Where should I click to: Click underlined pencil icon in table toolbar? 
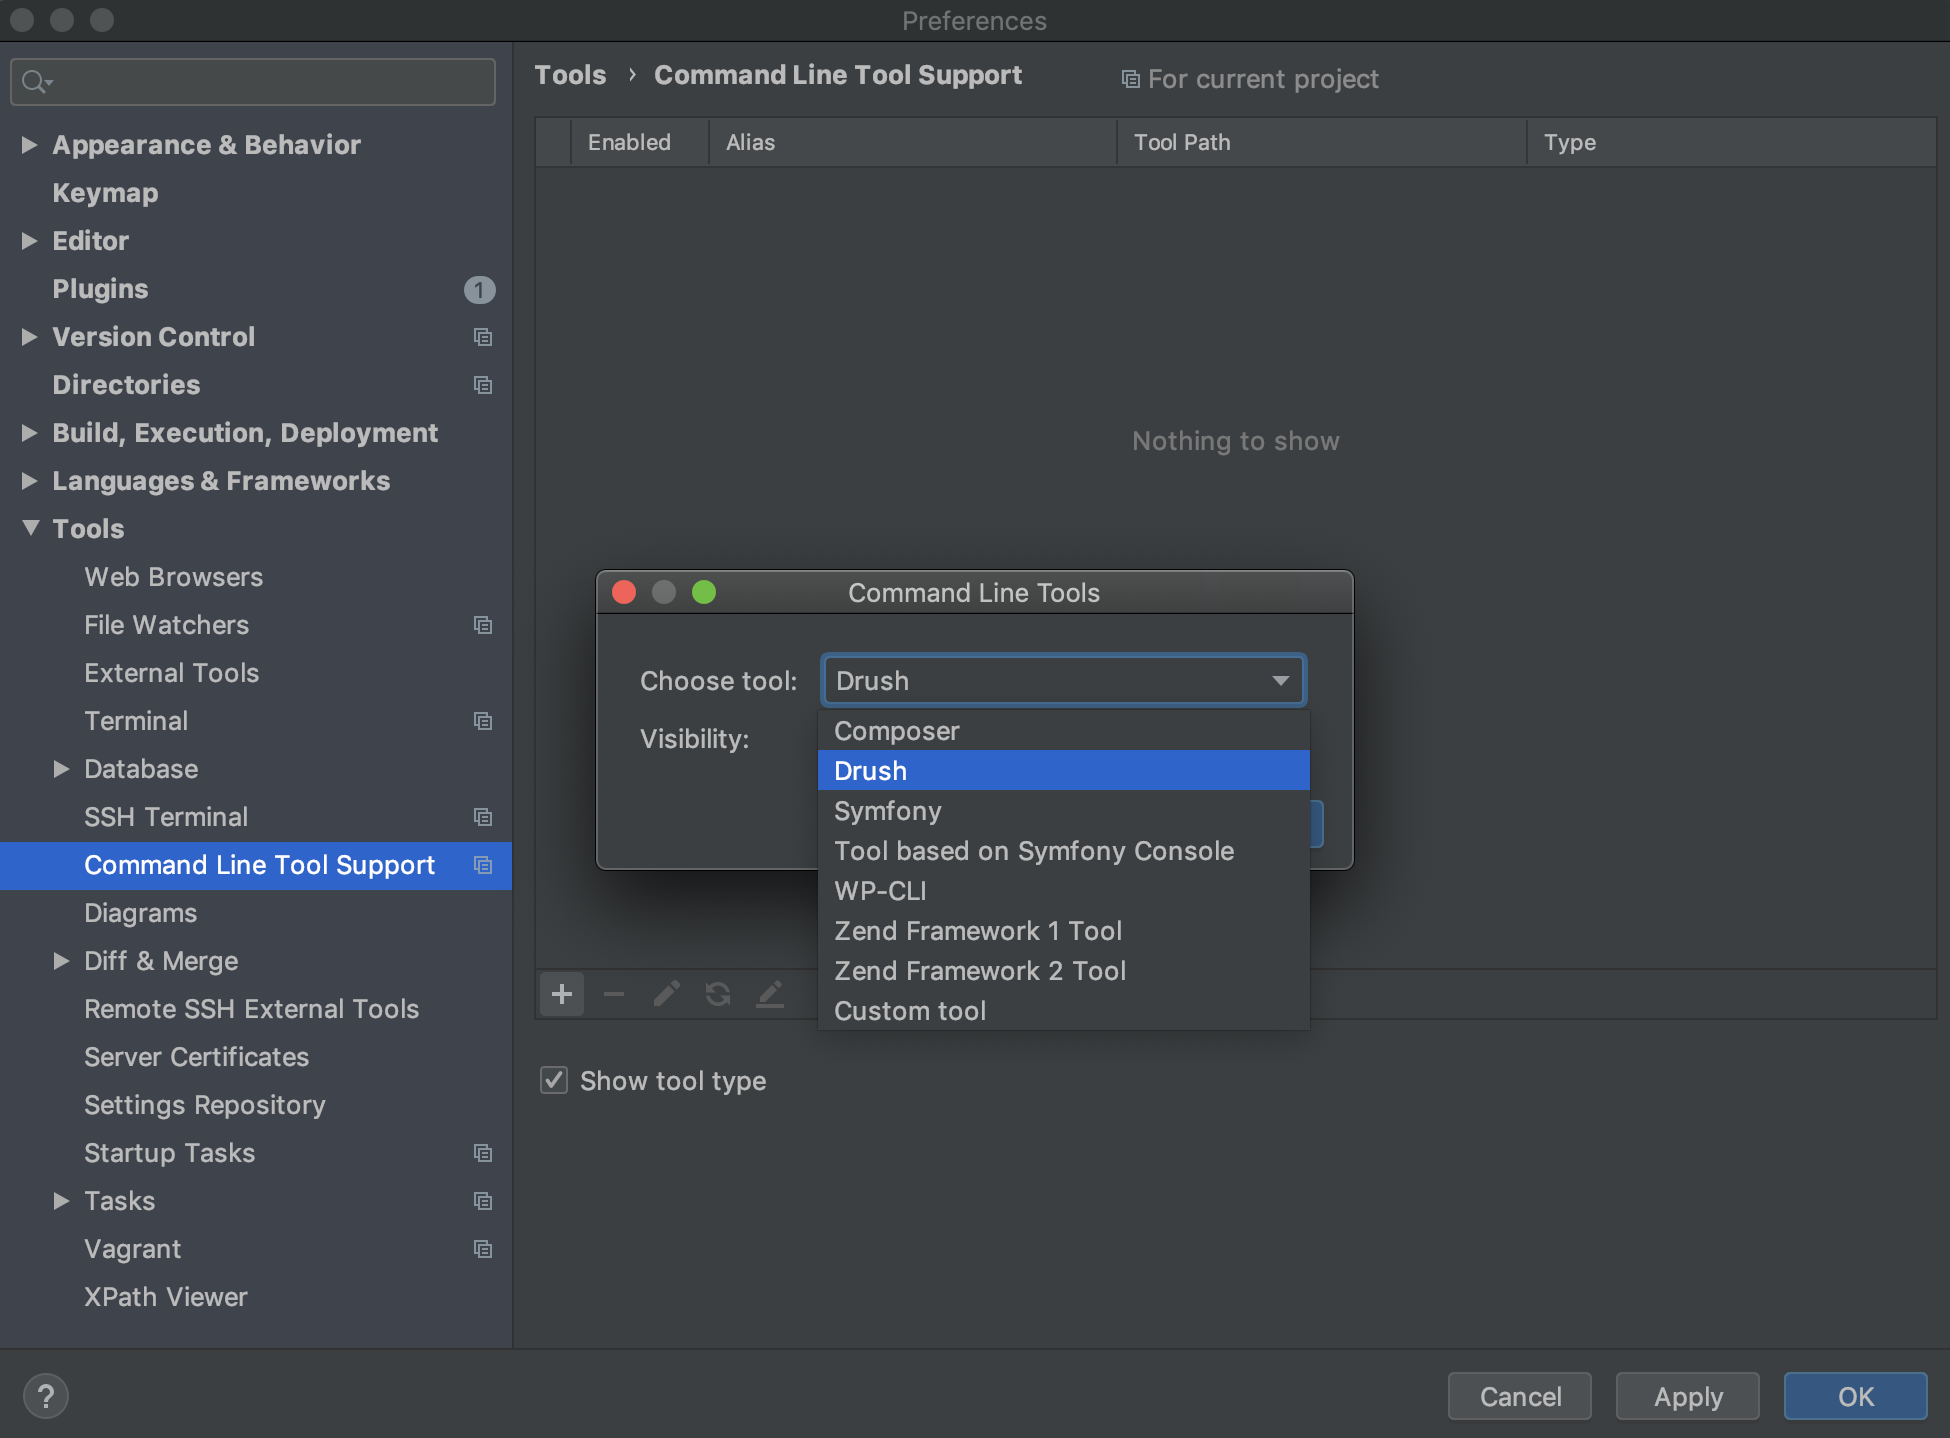[770, 994]
